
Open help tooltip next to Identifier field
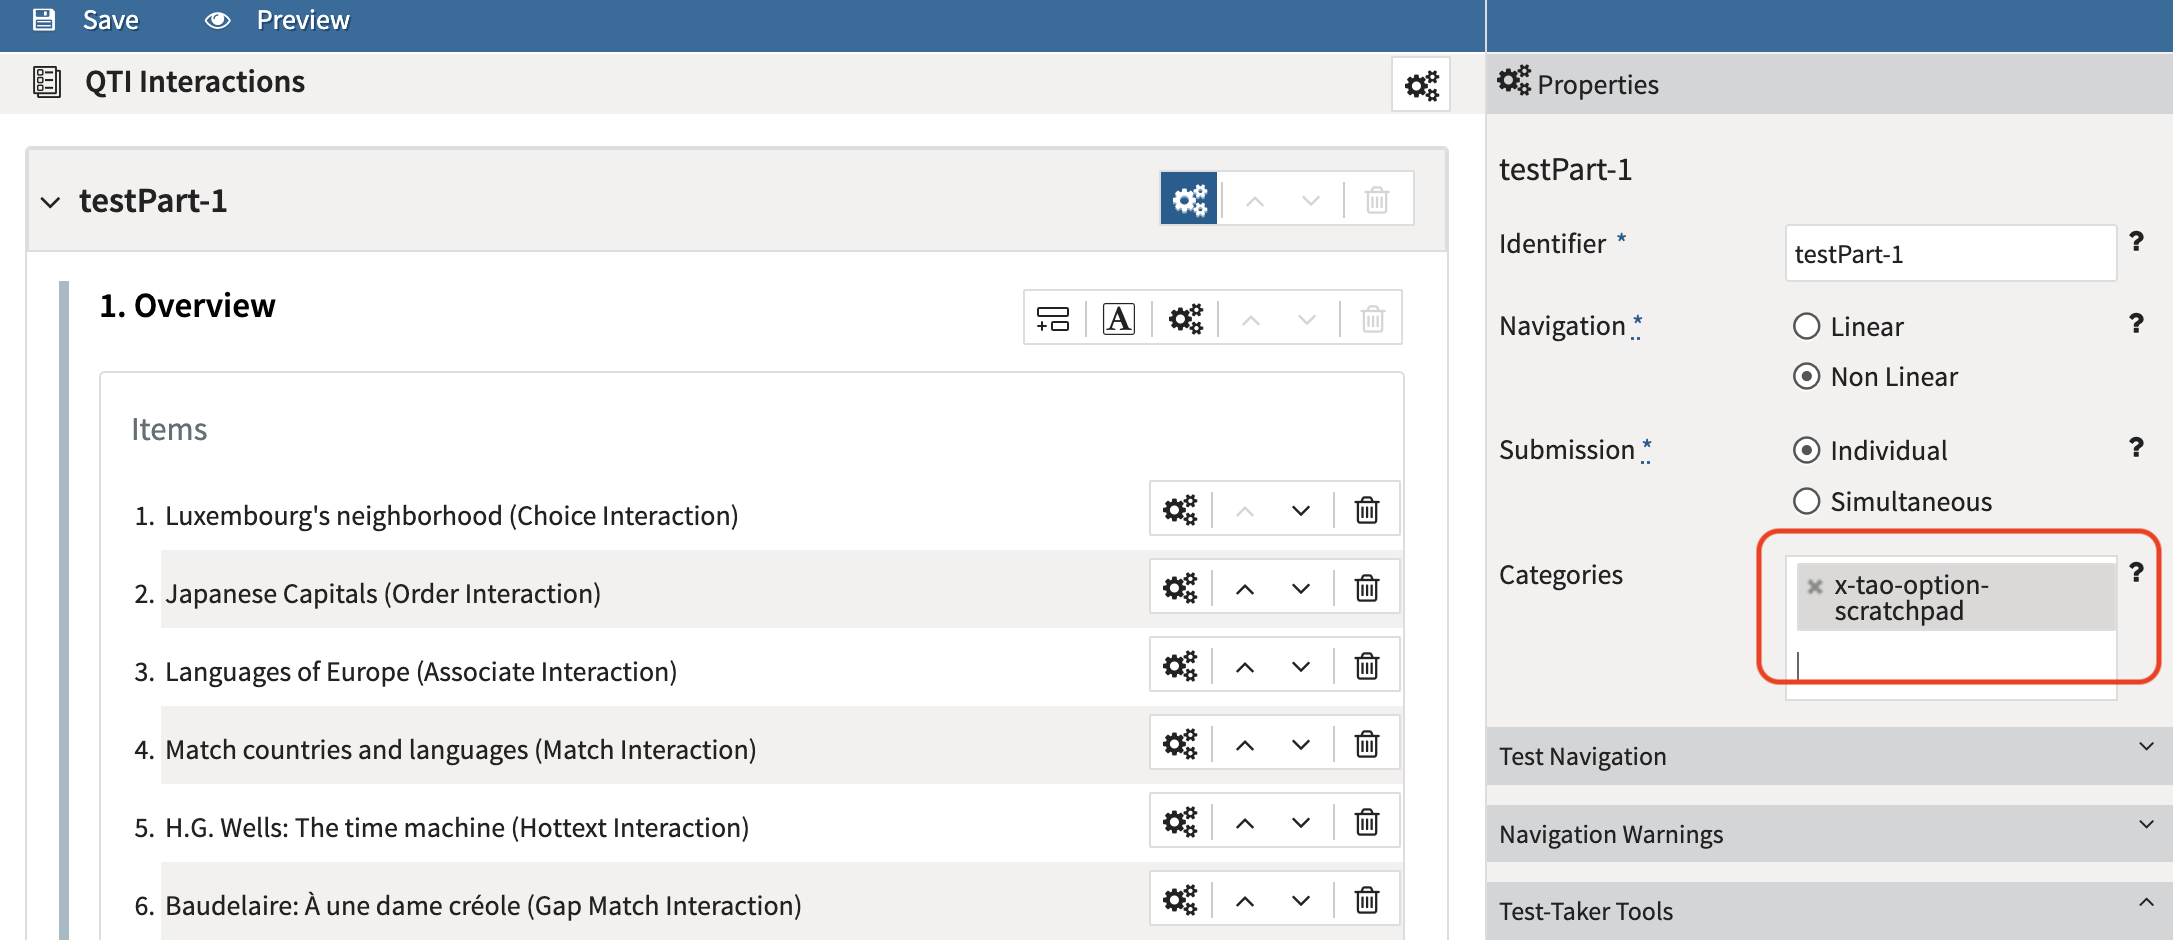click(x=2137, y=241)
